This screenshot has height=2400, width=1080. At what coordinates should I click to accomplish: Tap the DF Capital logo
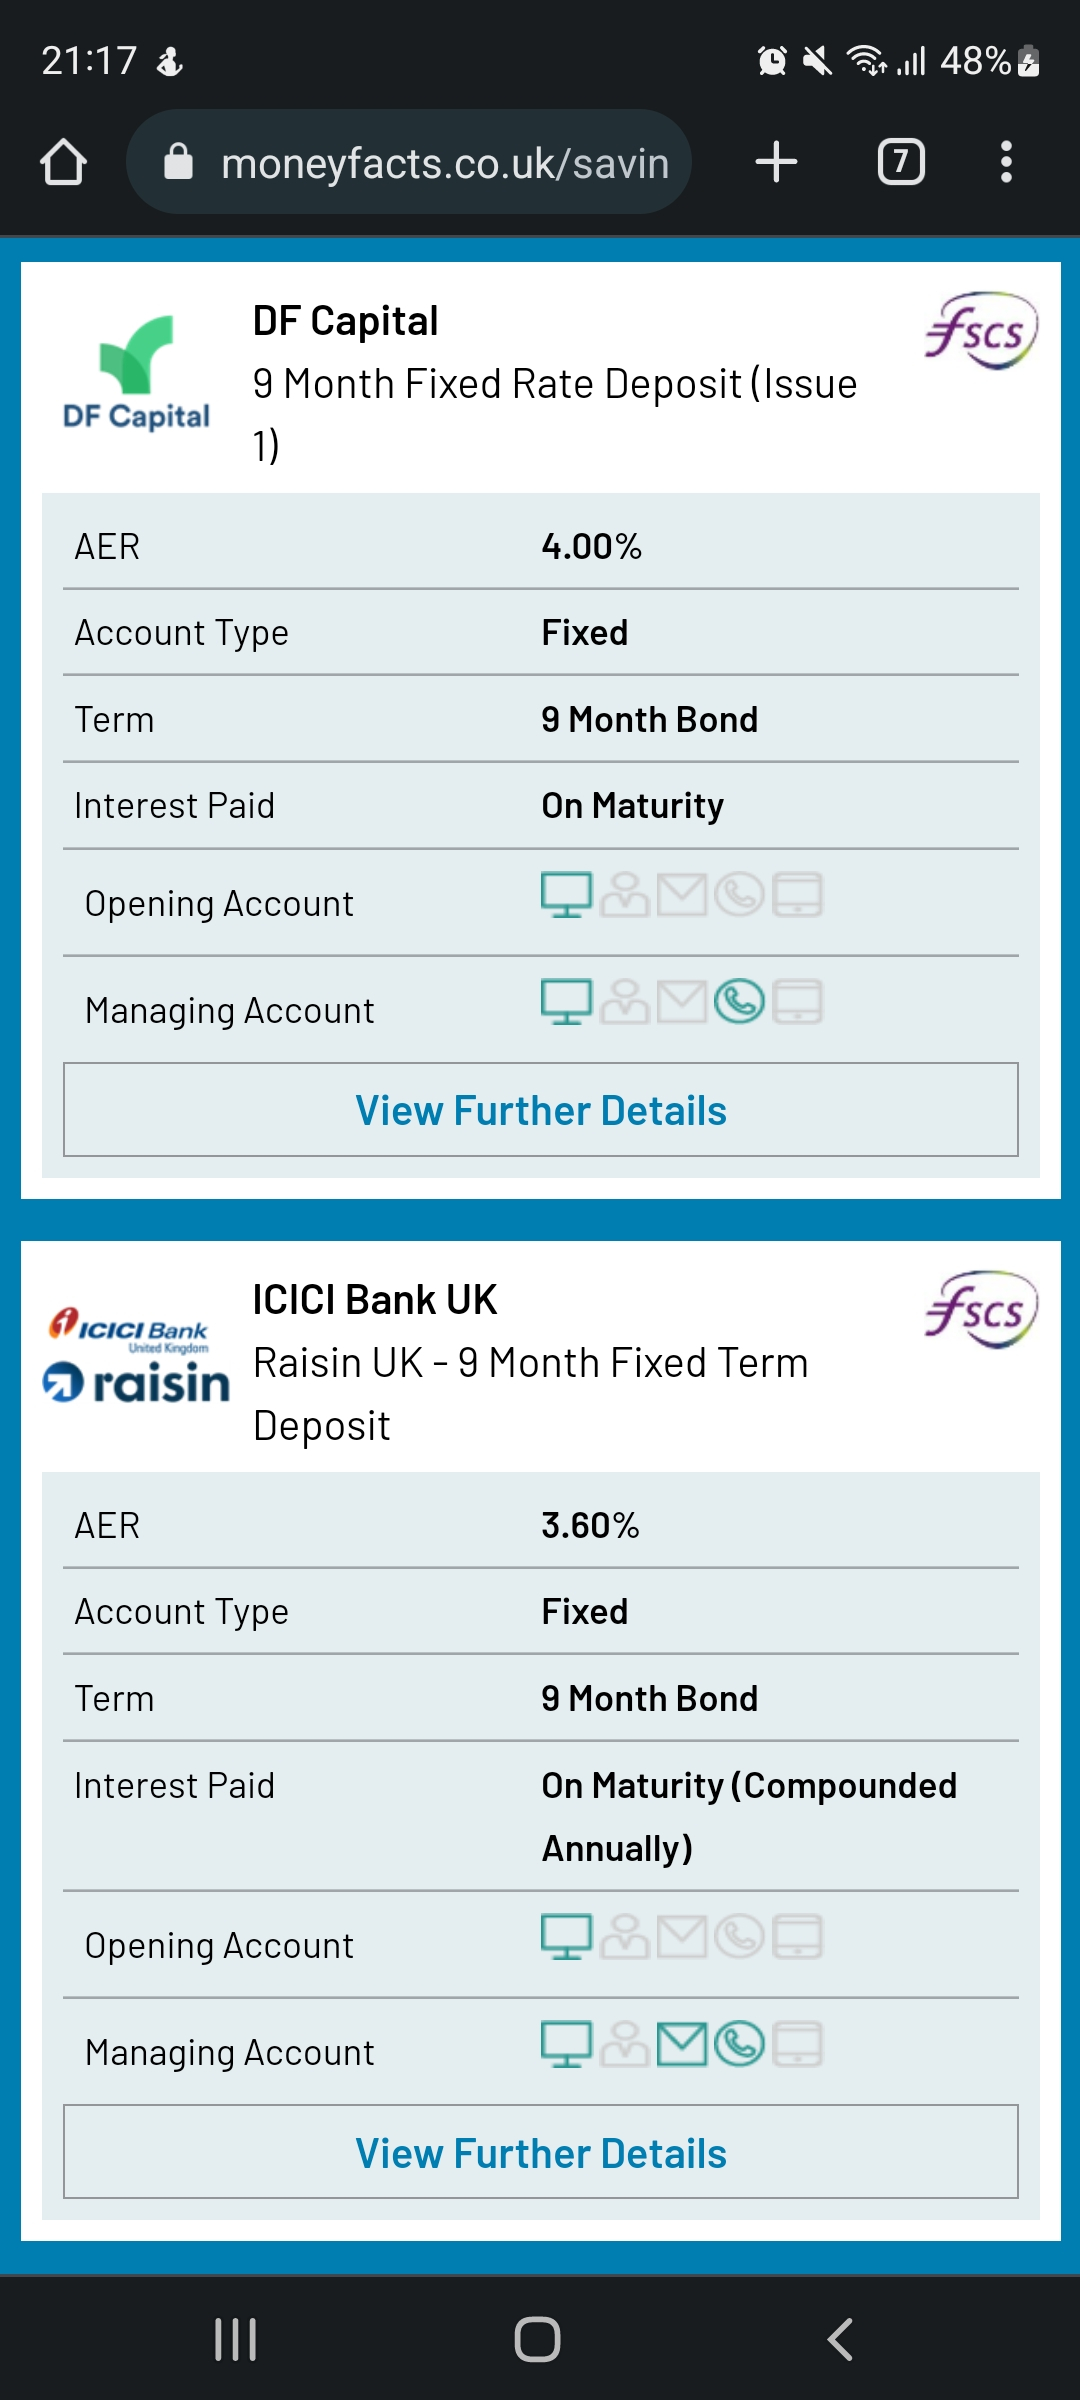point(137,372)
